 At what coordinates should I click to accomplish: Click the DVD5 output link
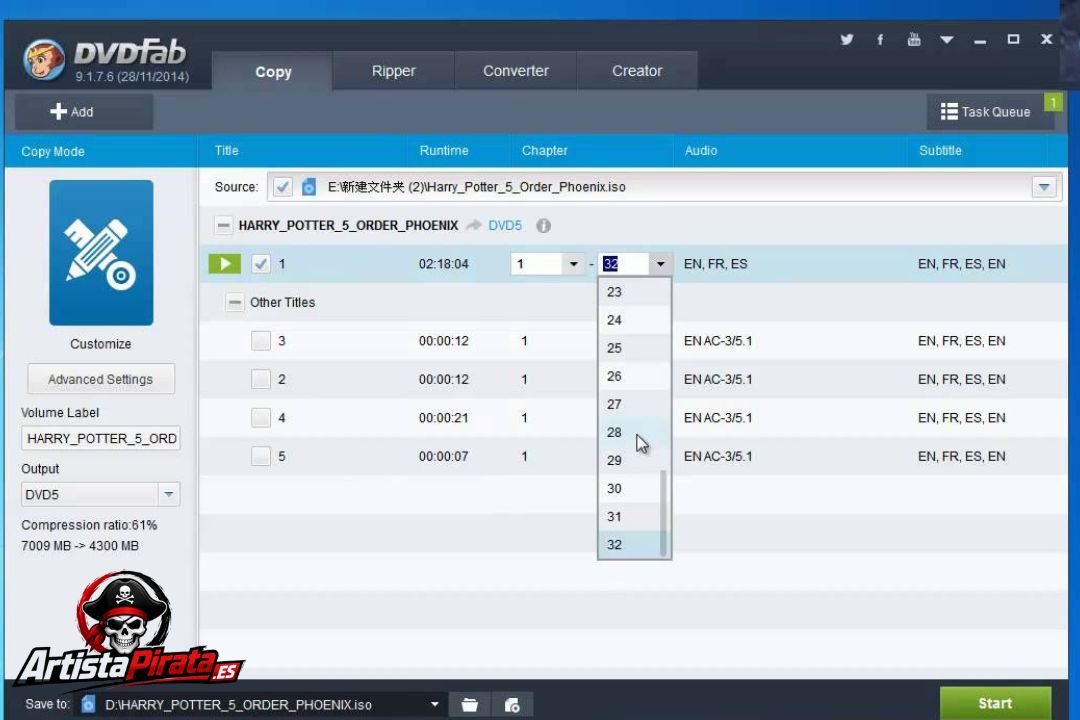point(505,225)
